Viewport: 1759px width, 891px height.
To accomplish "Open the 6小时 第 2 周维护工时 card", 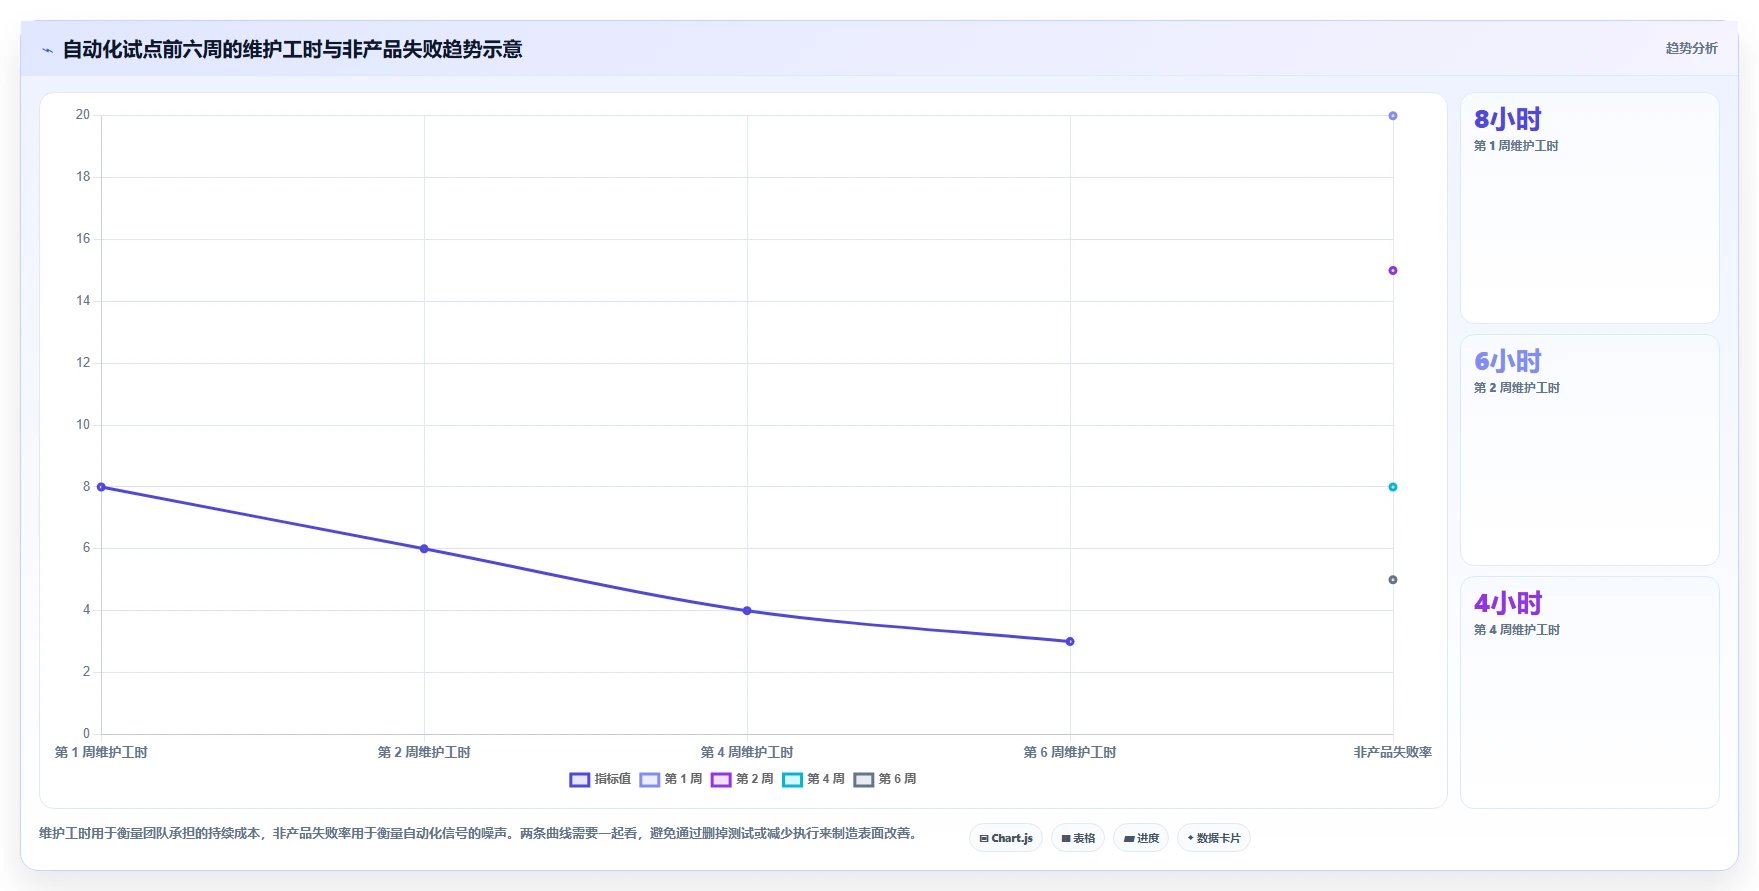I will click(x=1590, y=450).
